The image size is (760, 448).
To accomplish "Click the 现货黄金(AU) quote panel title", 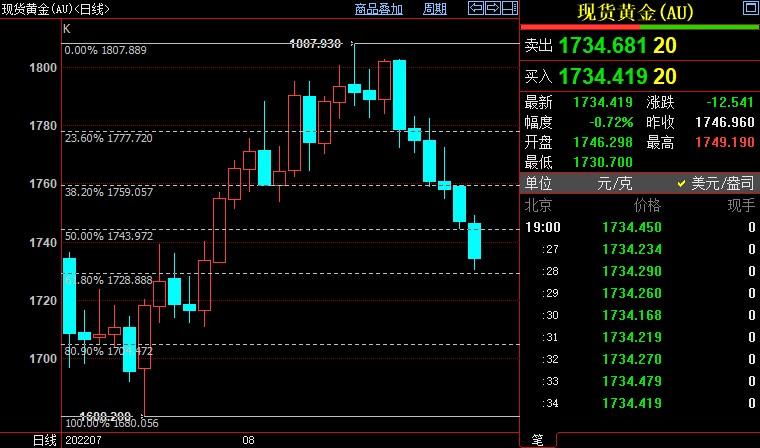I will (640, 13).
